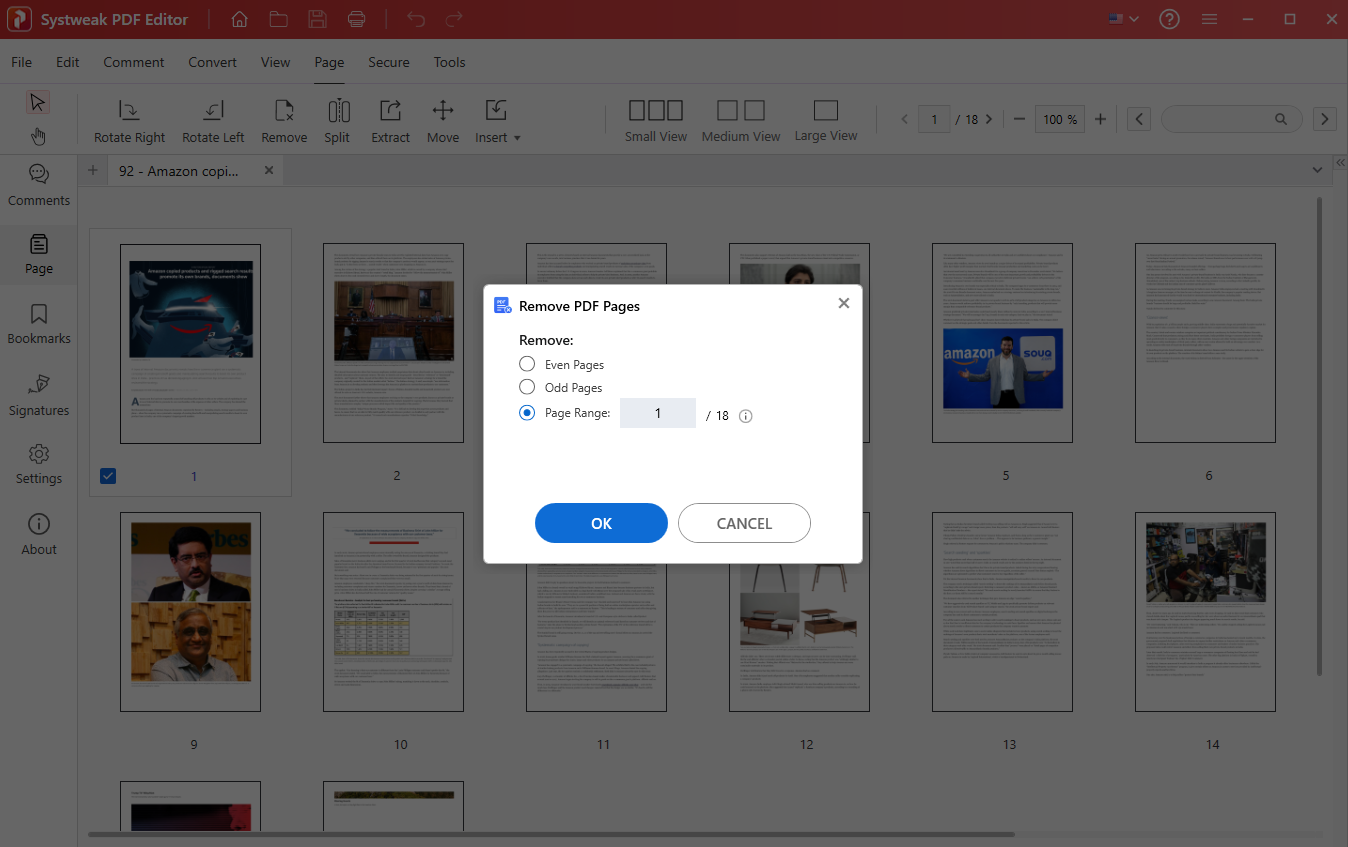Open the Bookmarks sidebar panel

[x=39, y=324]
